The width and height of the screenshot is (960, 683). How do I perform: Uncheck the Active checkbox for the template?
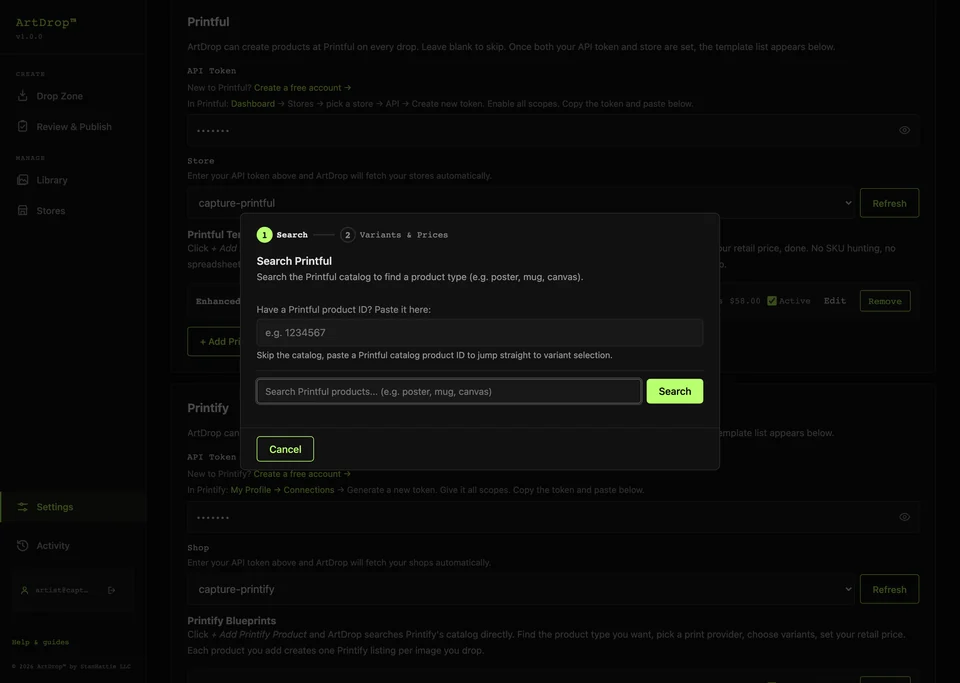(x=771, y=301)
